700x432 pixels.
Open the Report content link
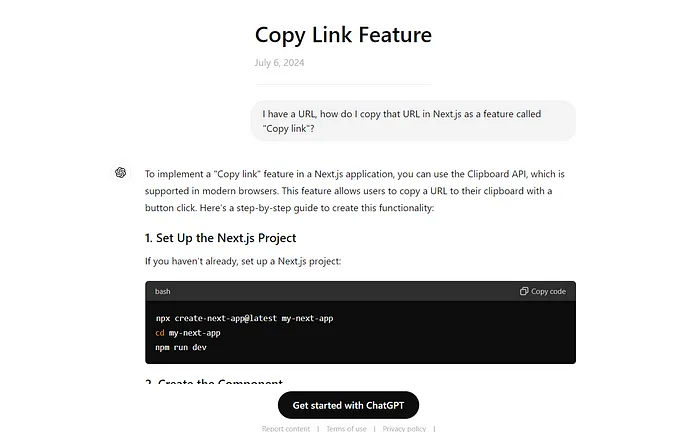pos(286,428)
